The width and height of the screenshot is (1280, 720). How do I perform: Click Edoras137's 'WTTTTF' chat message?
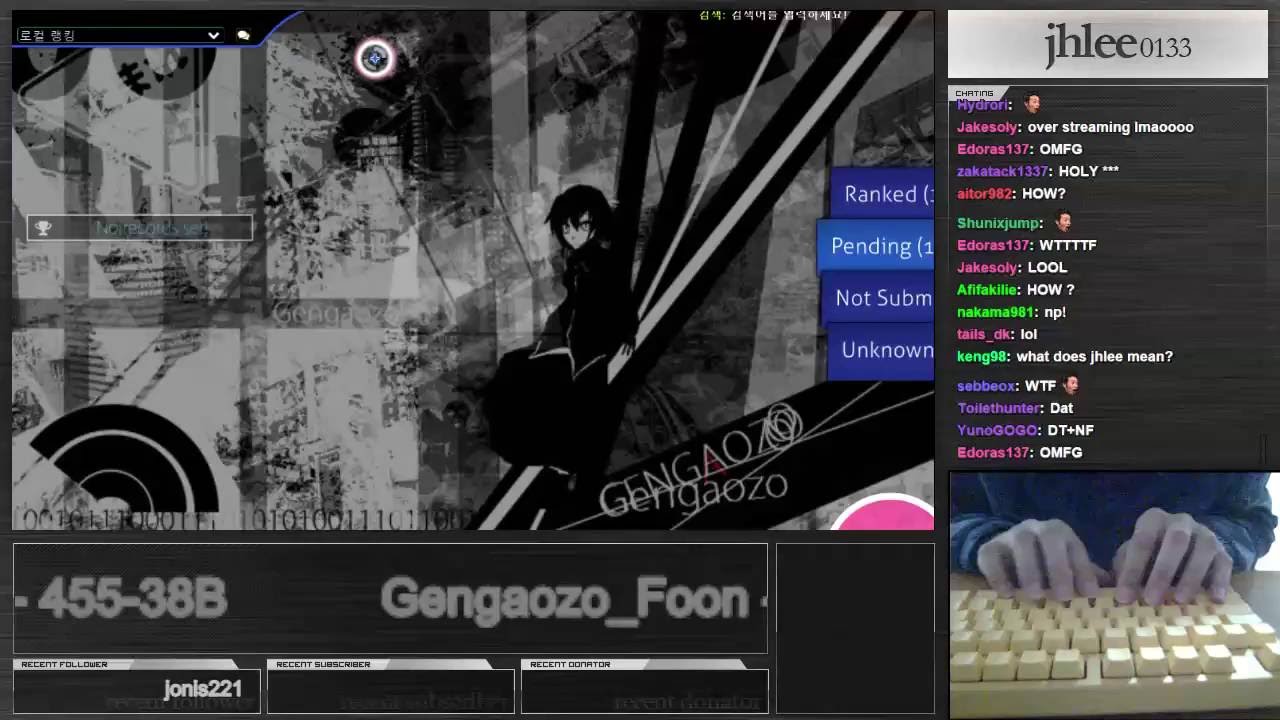click(1068, 245)
